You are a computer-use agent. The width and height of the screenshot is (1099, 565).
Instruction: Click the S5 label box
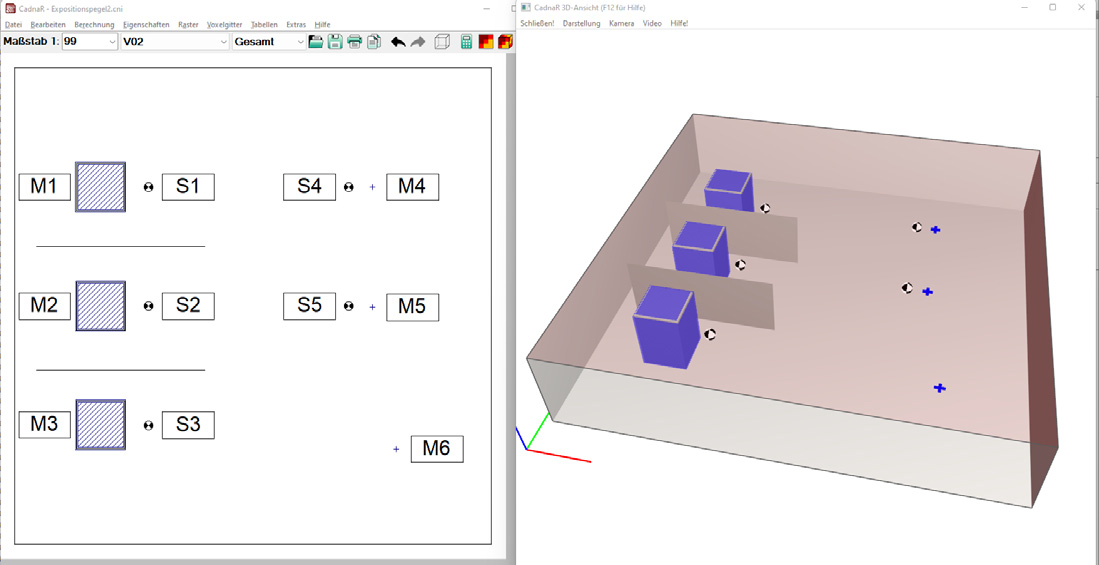point(309,306)
